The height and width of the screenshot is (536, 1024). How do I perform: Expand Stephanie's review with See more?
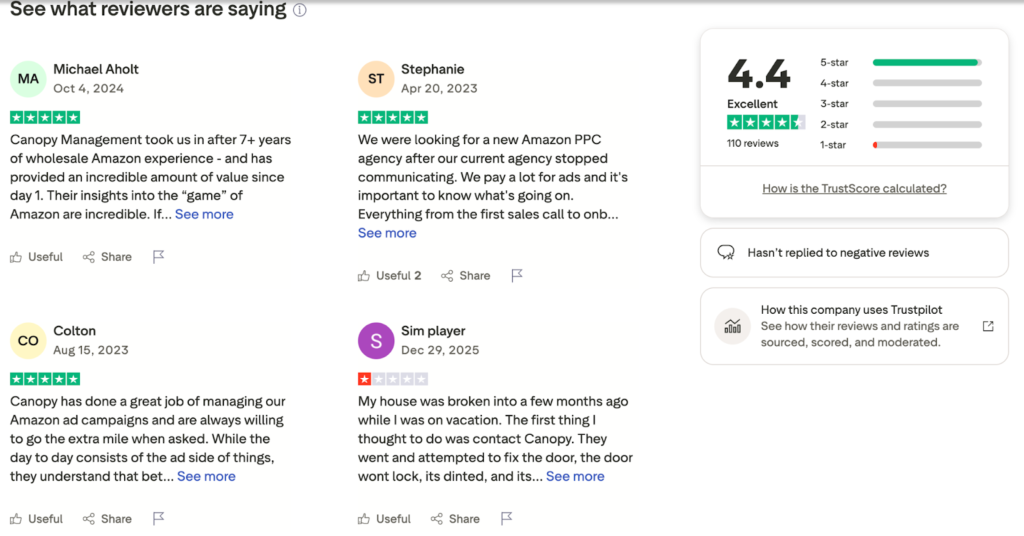tap(387, 233)
